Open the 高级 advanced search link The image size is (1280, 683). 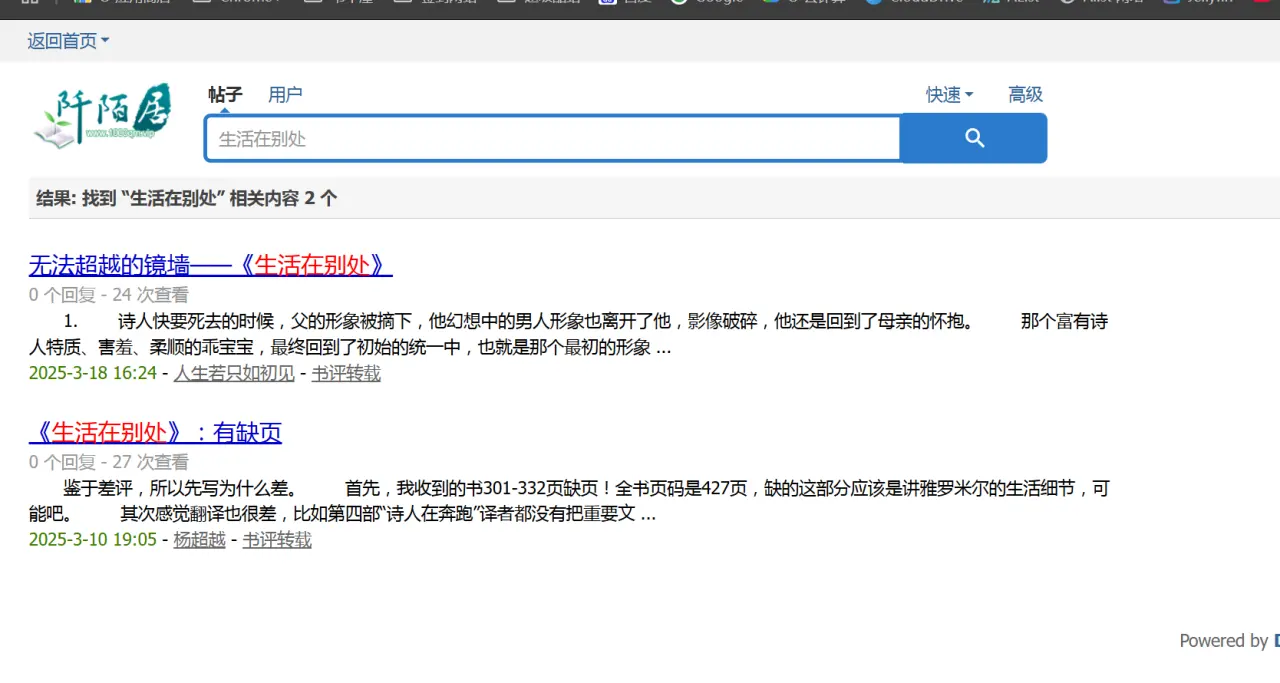[1025, 94]
